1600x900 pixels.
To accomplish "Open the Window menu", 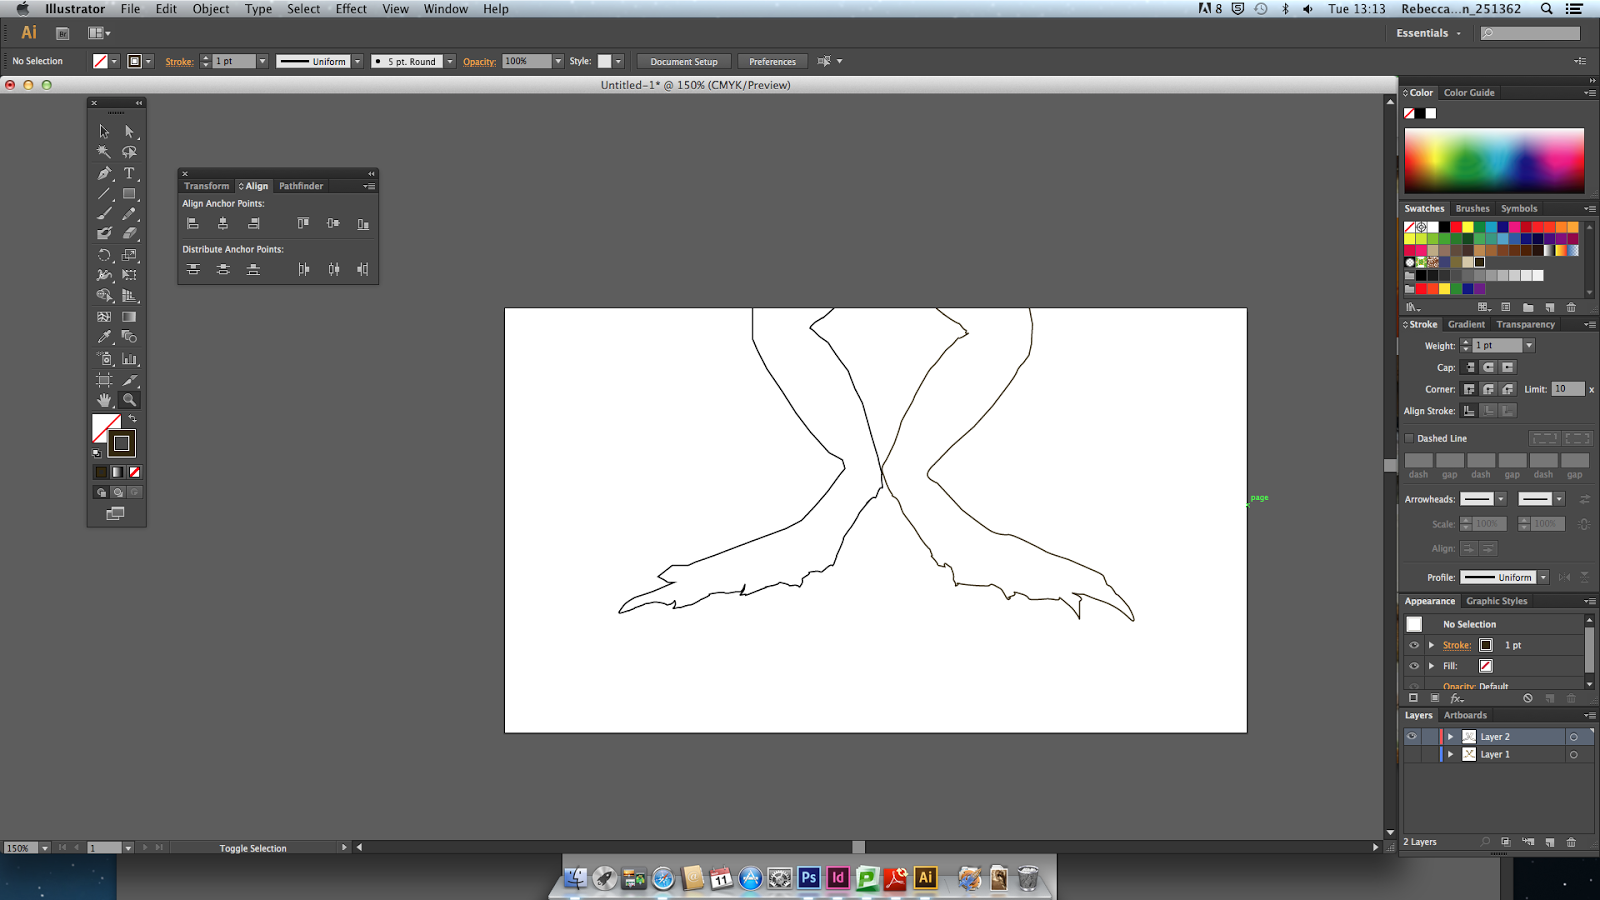I will 445,9.
